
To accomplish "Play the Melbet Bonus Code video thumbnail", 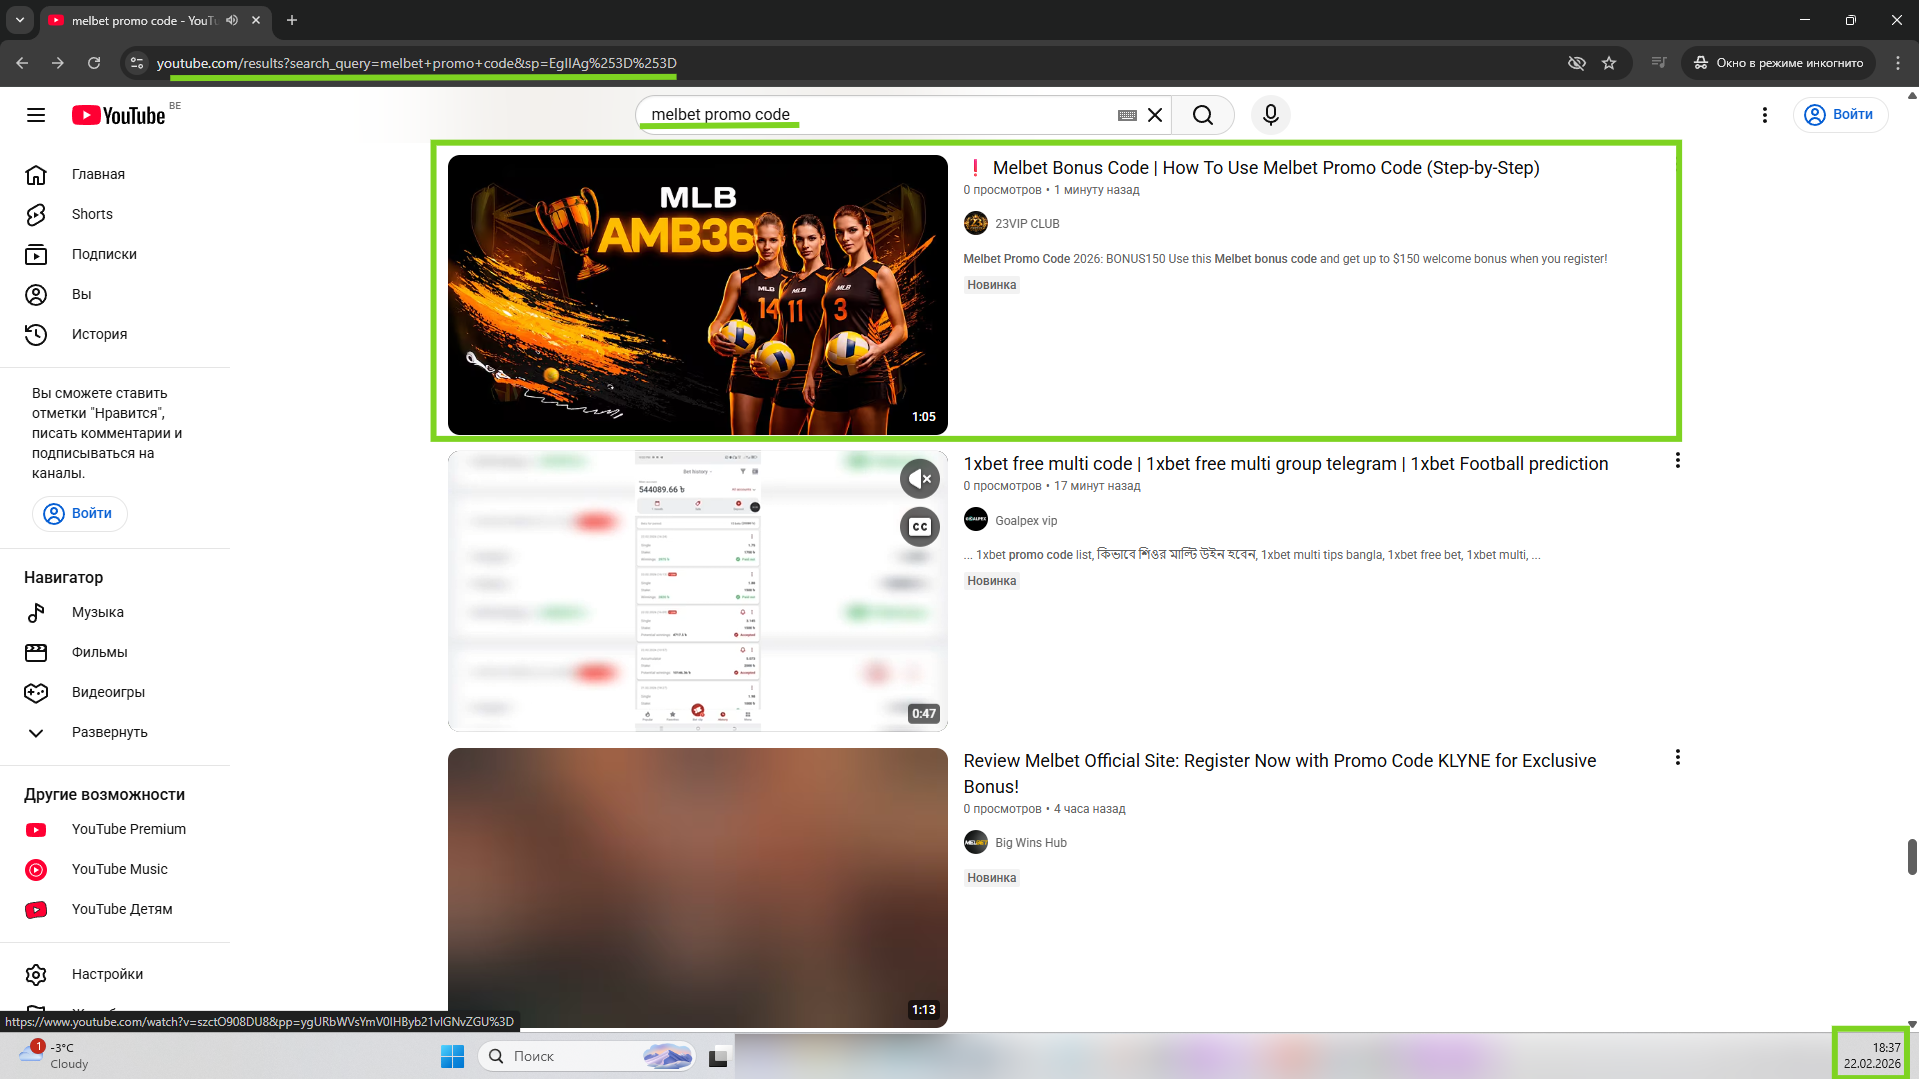I will [x=697, y=295].
